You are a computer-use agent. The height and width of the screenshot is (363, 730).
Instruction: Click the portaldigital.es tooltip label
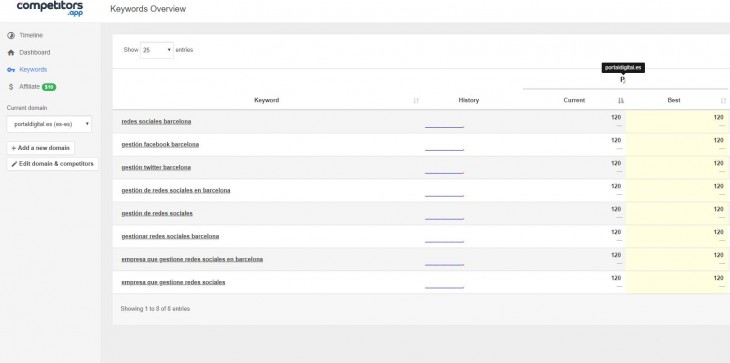[x=623, y=68]
